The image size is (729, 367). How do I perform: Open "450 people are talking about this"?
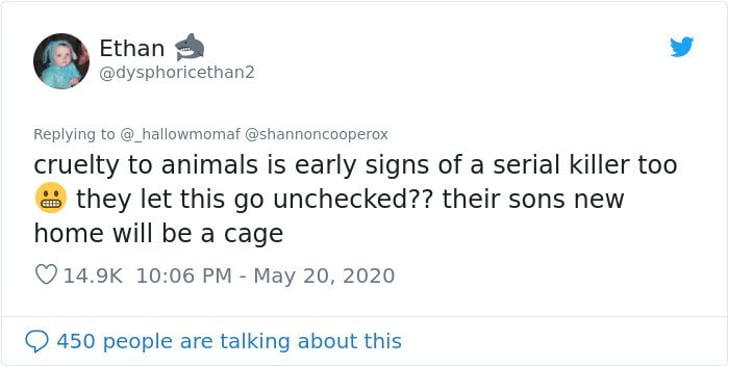tap(229, 341)
